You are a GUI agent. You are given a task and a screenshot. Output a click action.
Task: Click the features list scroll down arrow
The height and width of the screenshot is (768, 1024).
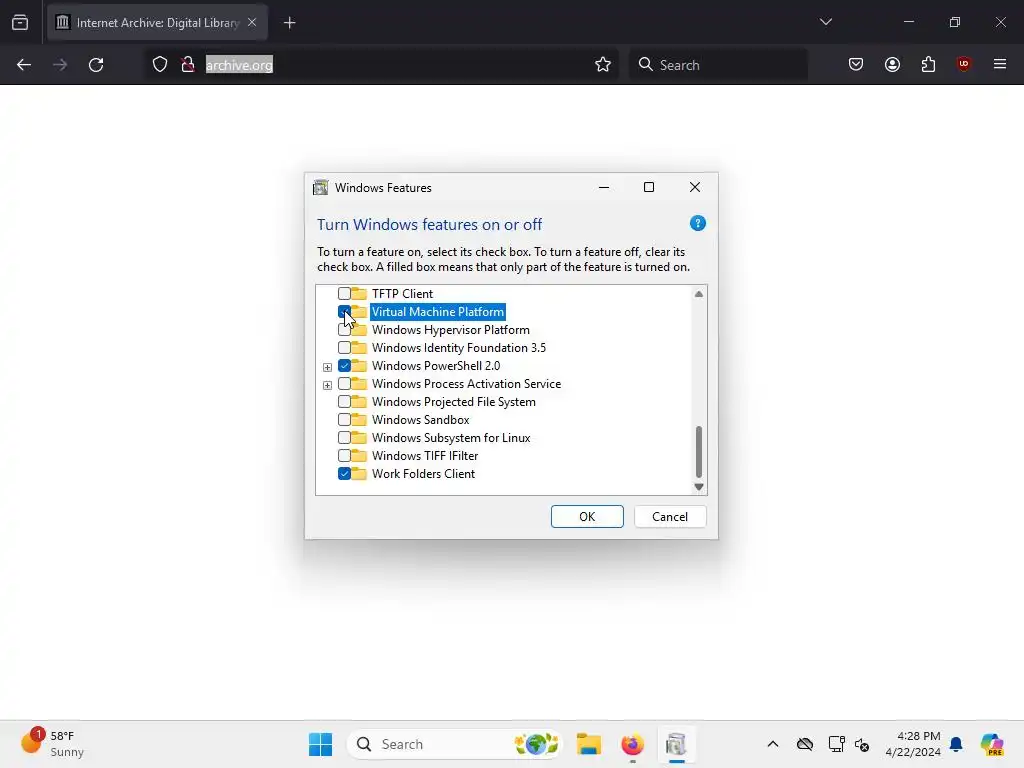click(x=699, y=487)
